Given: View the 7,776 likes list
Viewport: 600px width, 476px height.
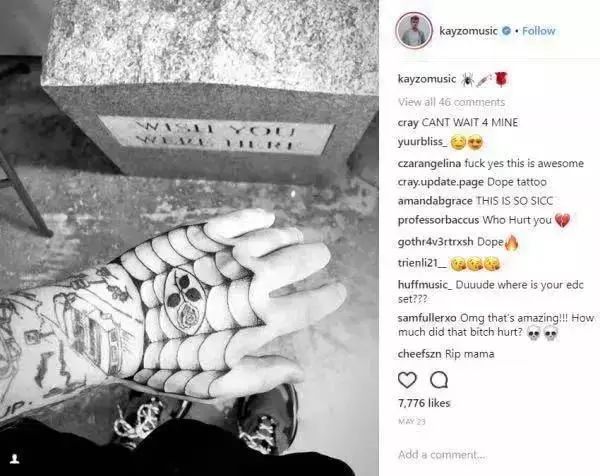Looking at the screenshot, I should (424, 403).
